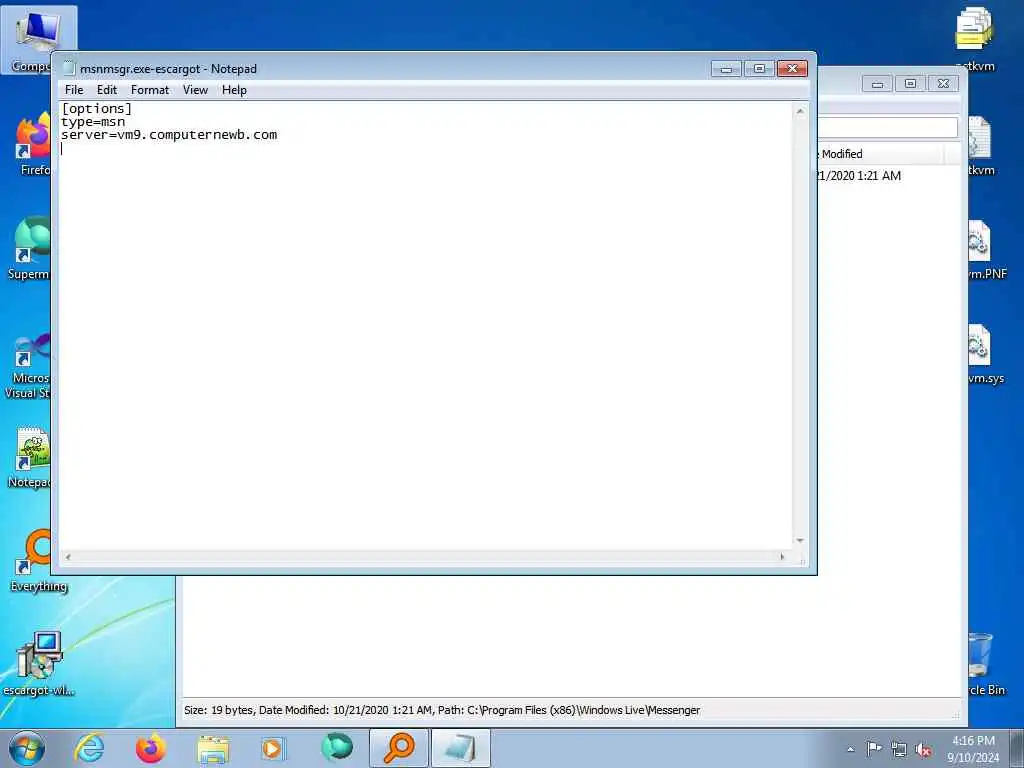Screen dimensions: 1024x768
Task: Maximize the Notepad window
Action: [x=759, y=69]
